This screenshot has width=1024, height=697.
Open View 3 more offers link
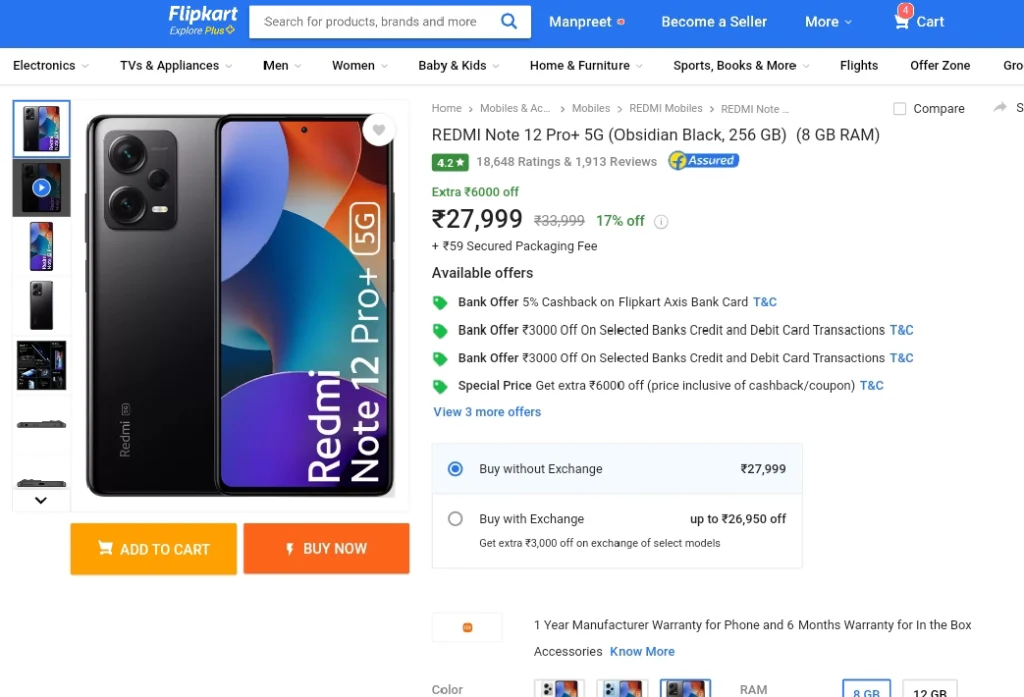pos(487,412)
